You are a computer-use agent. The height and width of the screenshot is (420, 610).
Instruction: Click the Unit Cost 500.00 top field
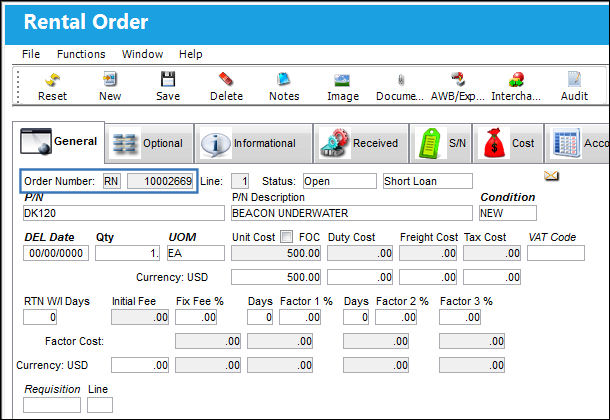point(276,253)
